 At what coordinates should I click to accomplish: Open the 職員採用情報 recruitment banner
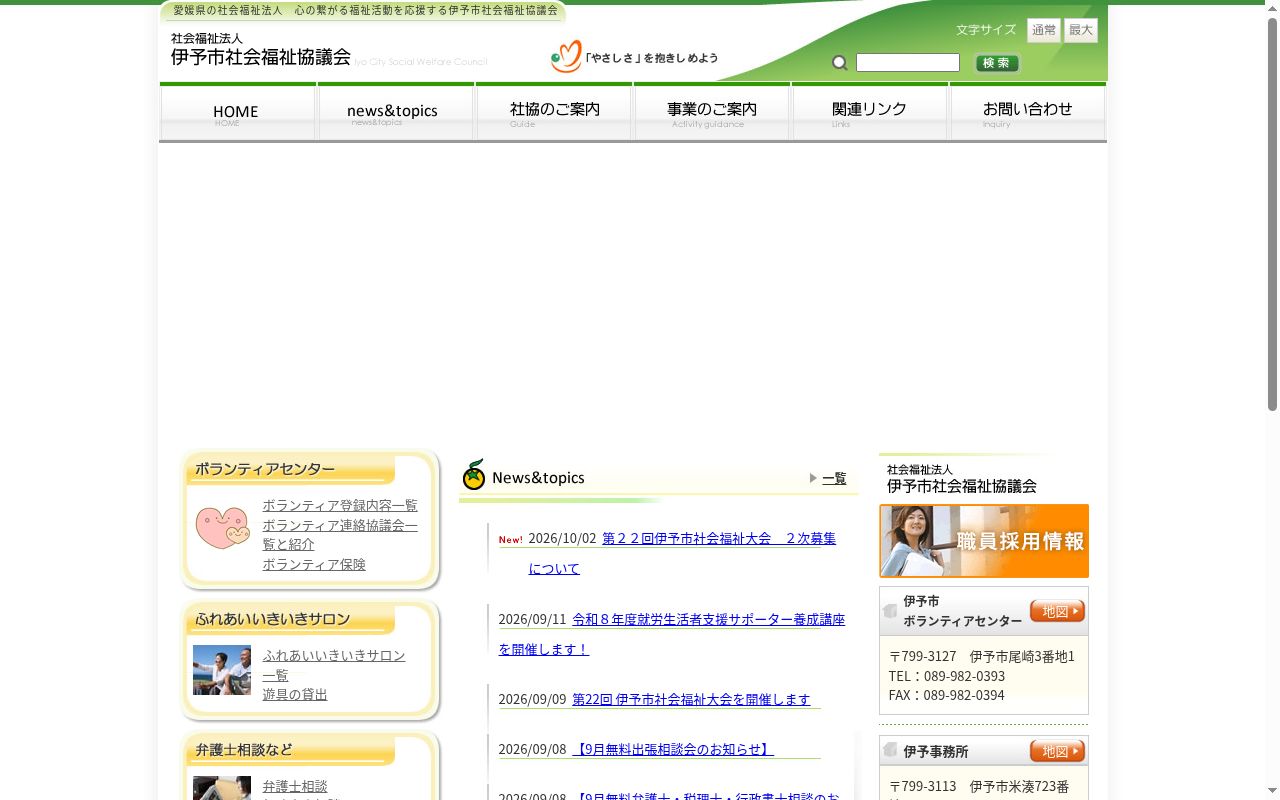tap(984, 541)
